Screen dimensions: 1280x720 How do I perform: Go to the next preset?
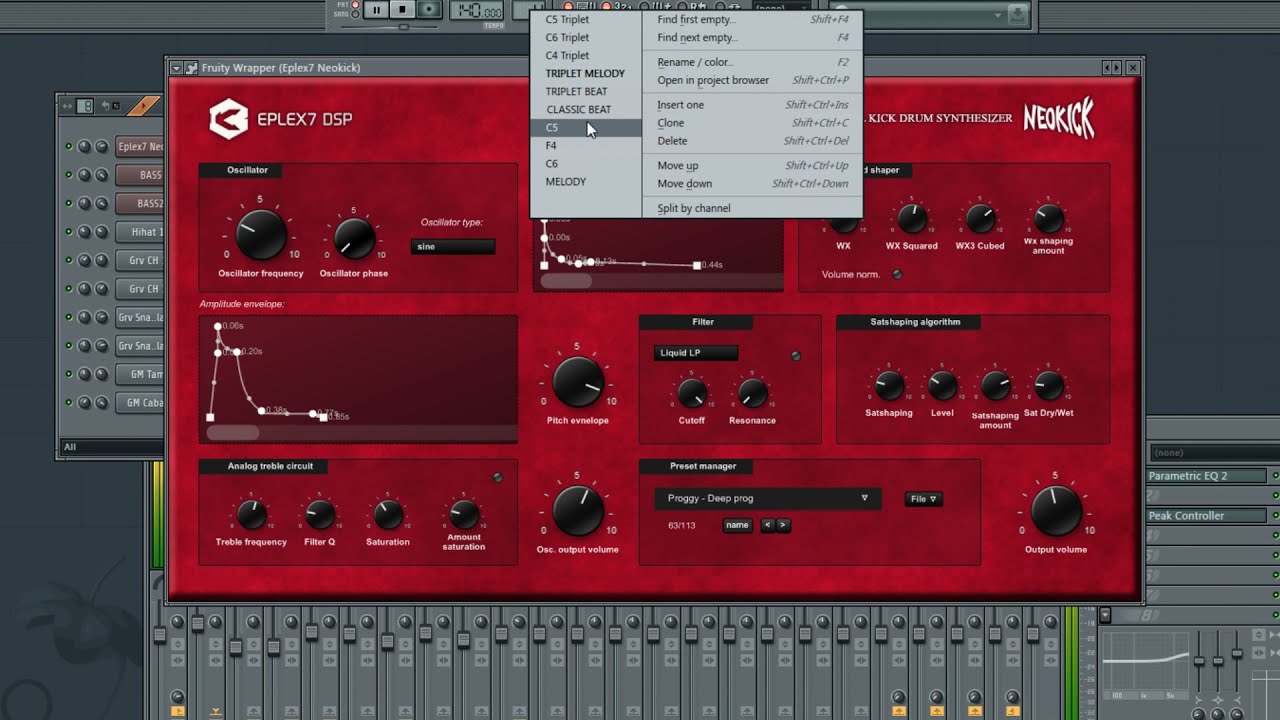coord(783,525)
